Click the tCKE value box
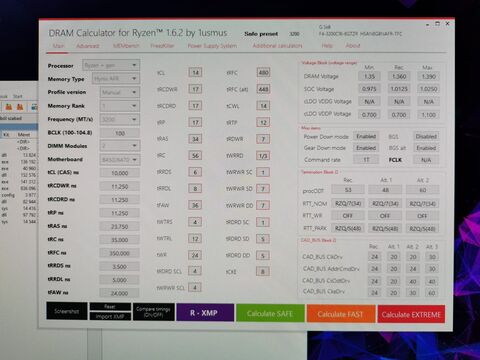 (x=263, y=272)
